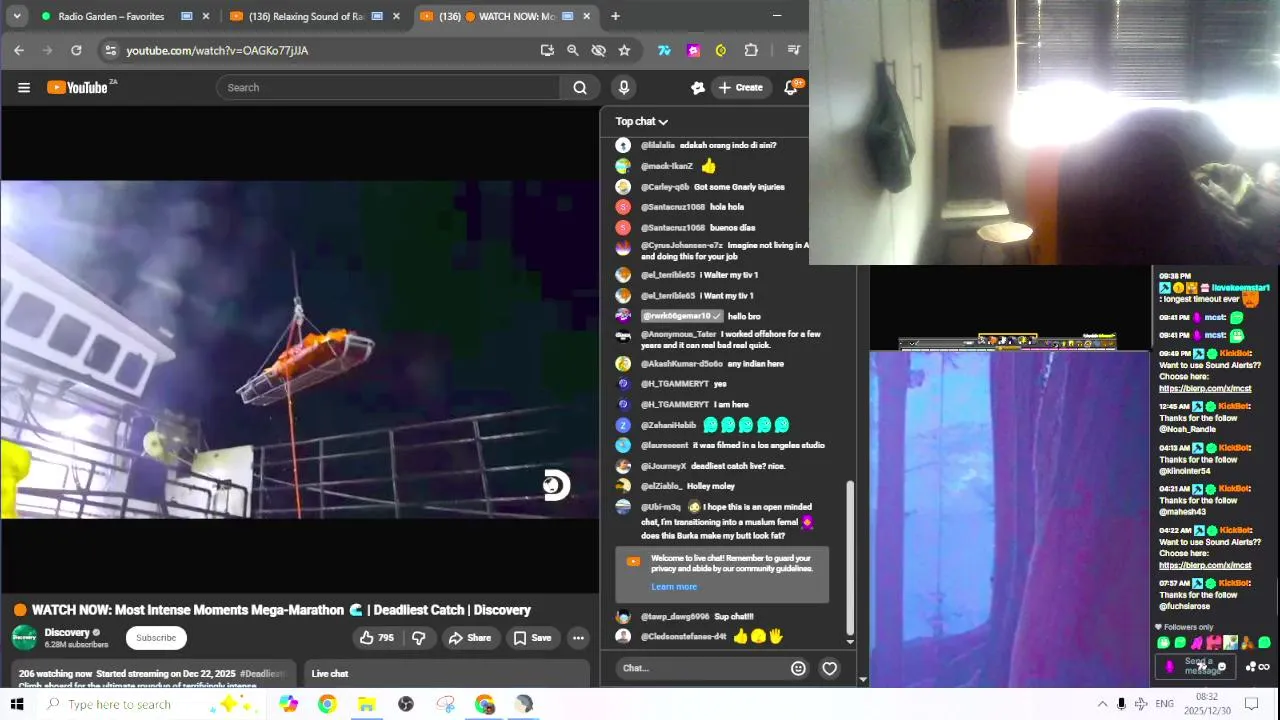
Task: Click the taskbar 'Type here to search' box
Action: point(150,704)
